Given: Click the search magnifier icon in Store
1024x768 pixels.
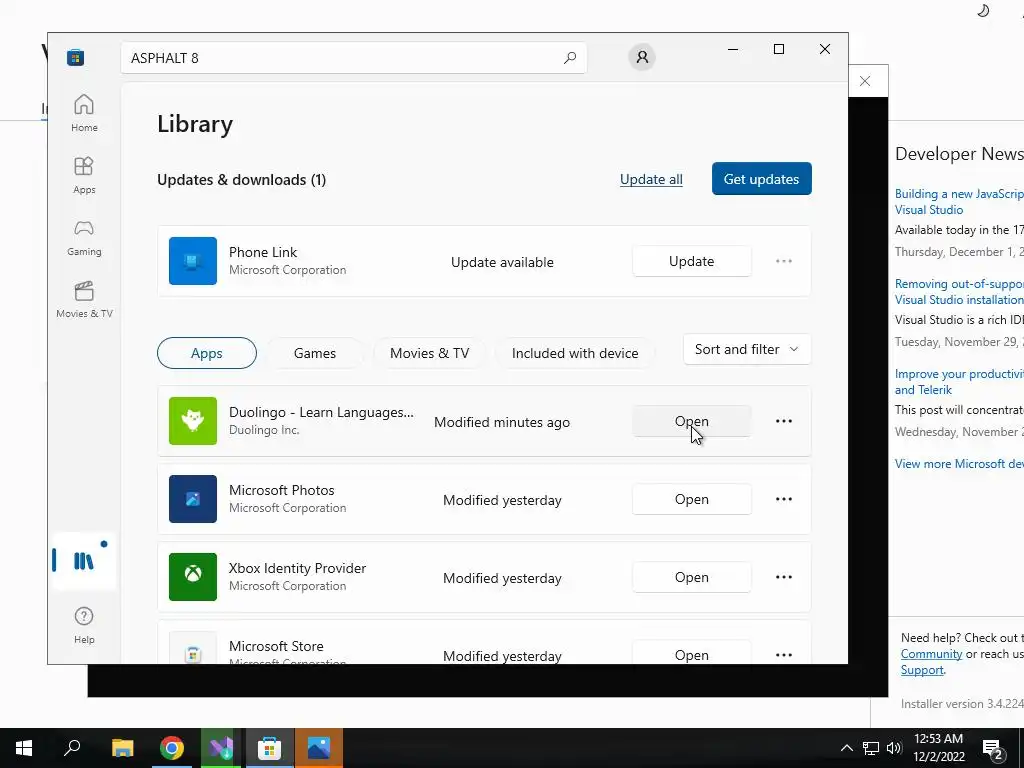Looking at the screenshot, I should click(569, 58).
